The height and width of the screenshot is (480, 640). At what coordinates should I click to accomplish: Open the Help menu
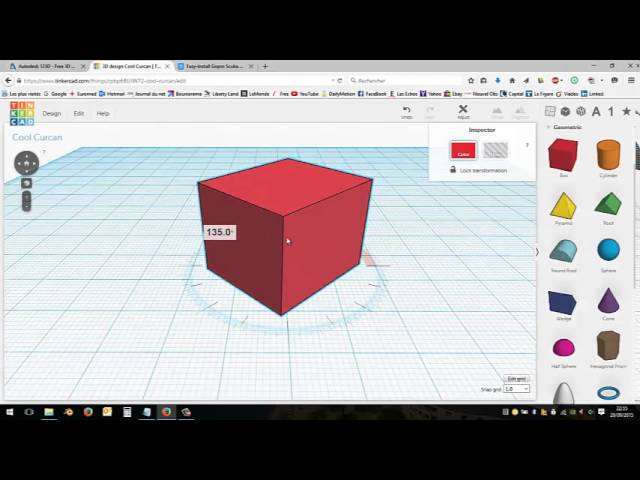pyautogui.click(x=103, y=113)
